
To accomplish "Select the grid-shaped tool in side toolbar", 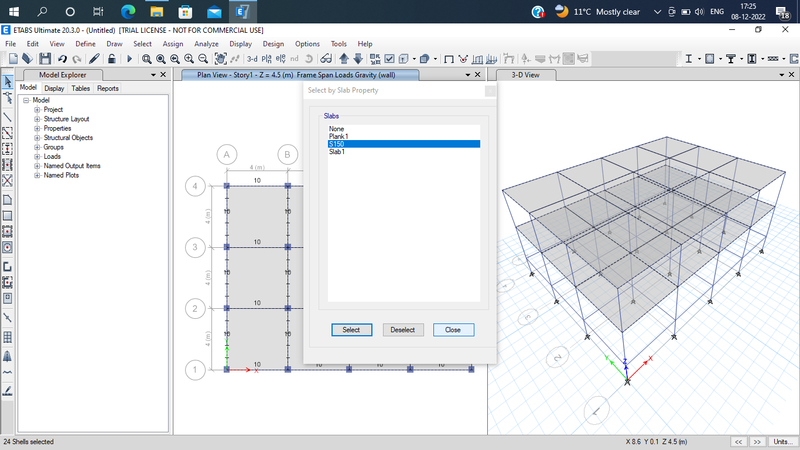I will (8, 337).
